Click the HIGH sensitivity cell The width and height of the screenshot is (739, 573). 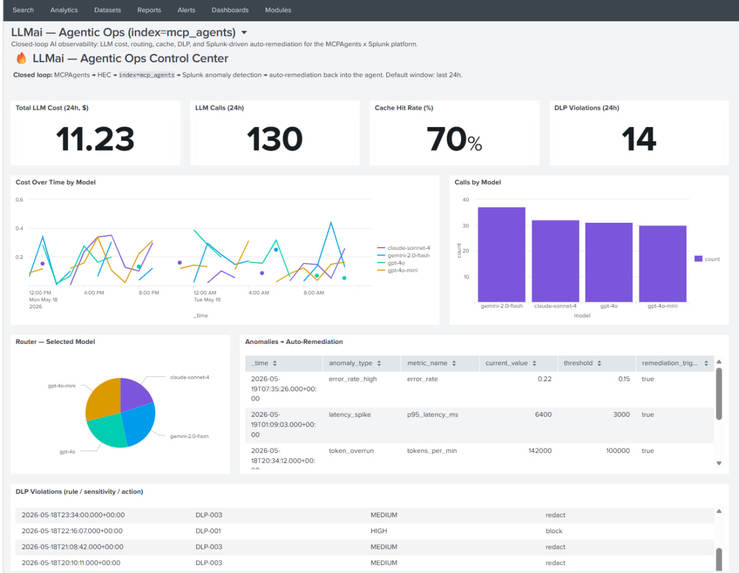[x=378, y=531]
